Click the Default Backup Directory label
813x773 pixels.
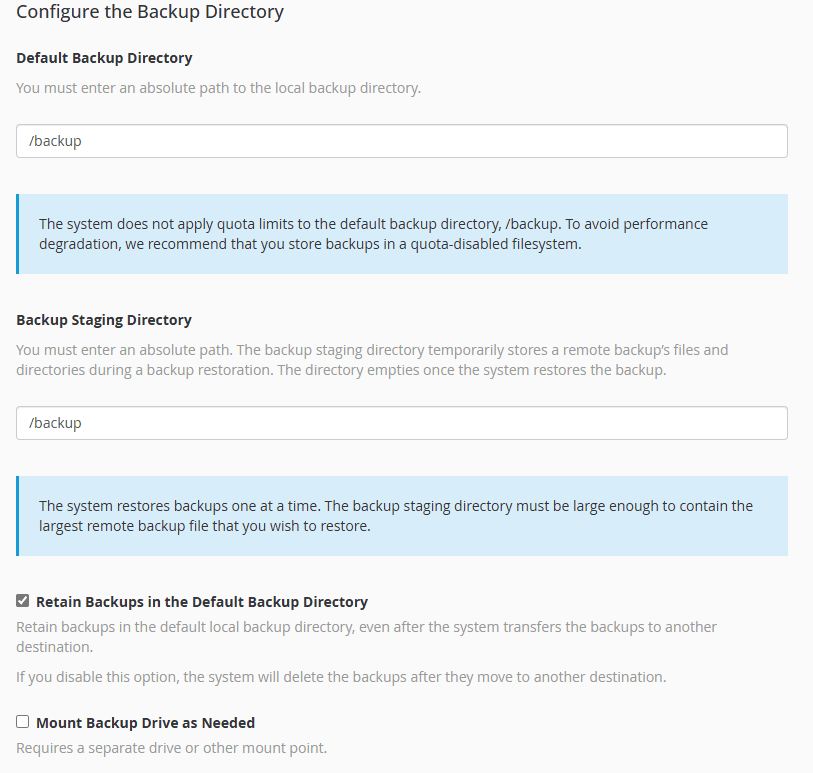click(104, 58)
